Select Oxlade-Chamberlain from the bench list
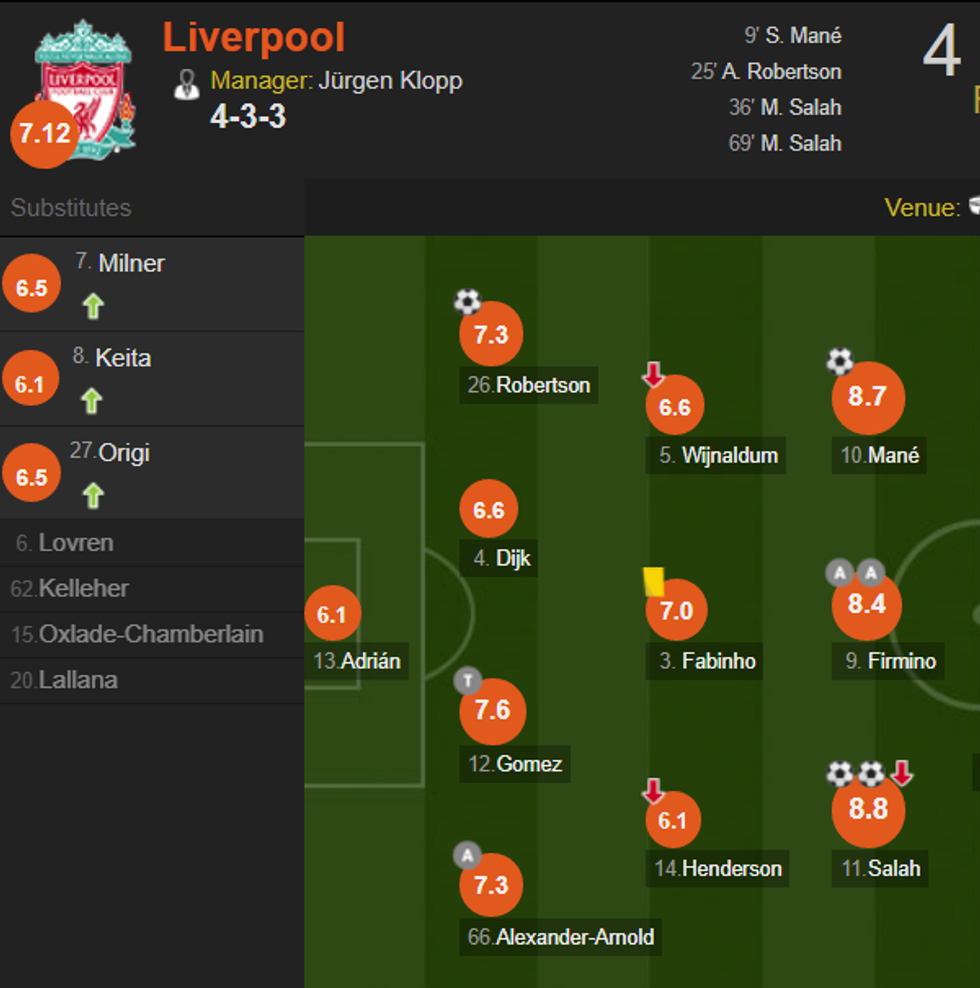Viewport: 980px width, 988px height. click(x=151, y=634)
